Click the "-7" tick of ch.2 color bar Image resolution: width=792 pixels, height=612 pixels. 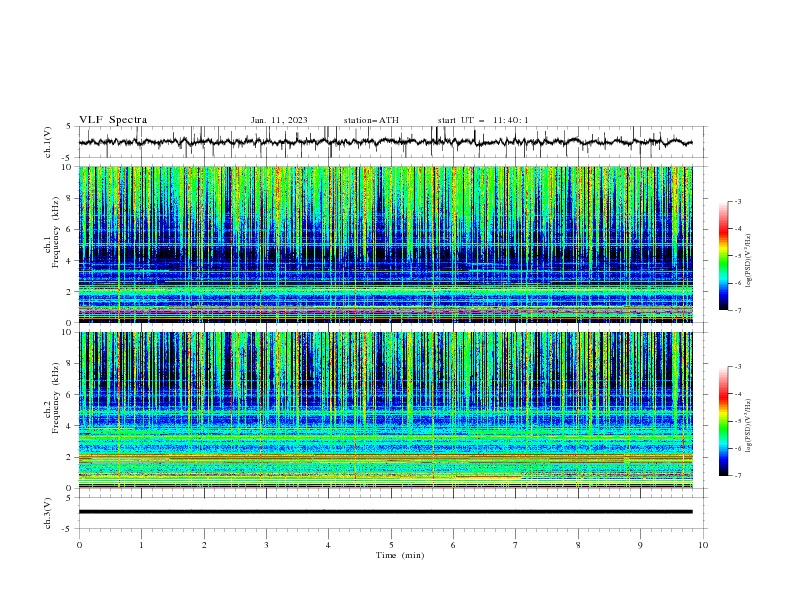point(737,476)
